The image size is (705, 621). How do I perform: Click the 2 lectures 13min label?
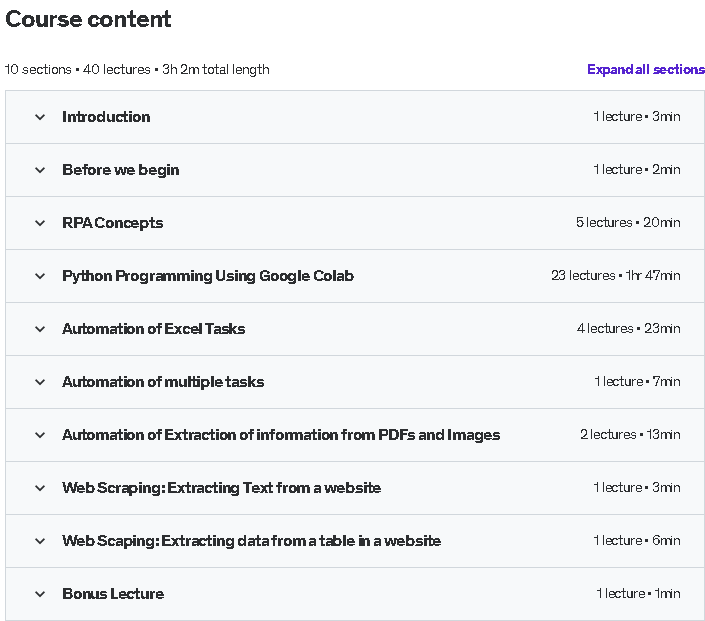pos(630,434)
